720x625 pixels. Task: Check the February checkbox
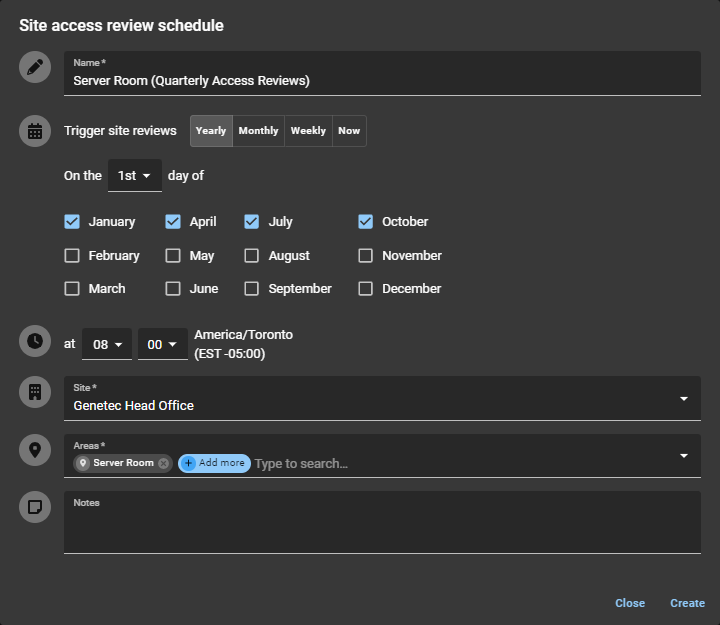(x=72, y=256)
